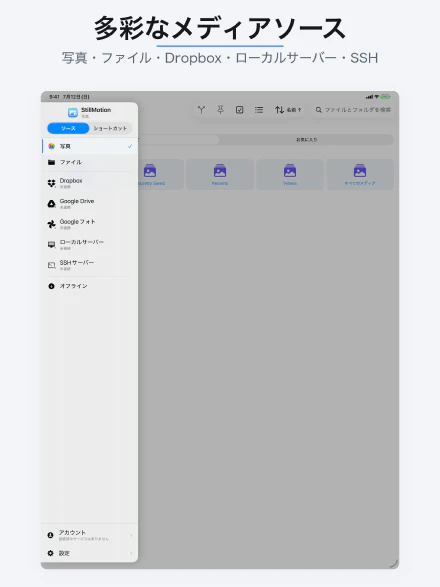440x587 pixels.
Task: Focus the ファイルとフォルダを検索 search field
Action: pos(353,110)
